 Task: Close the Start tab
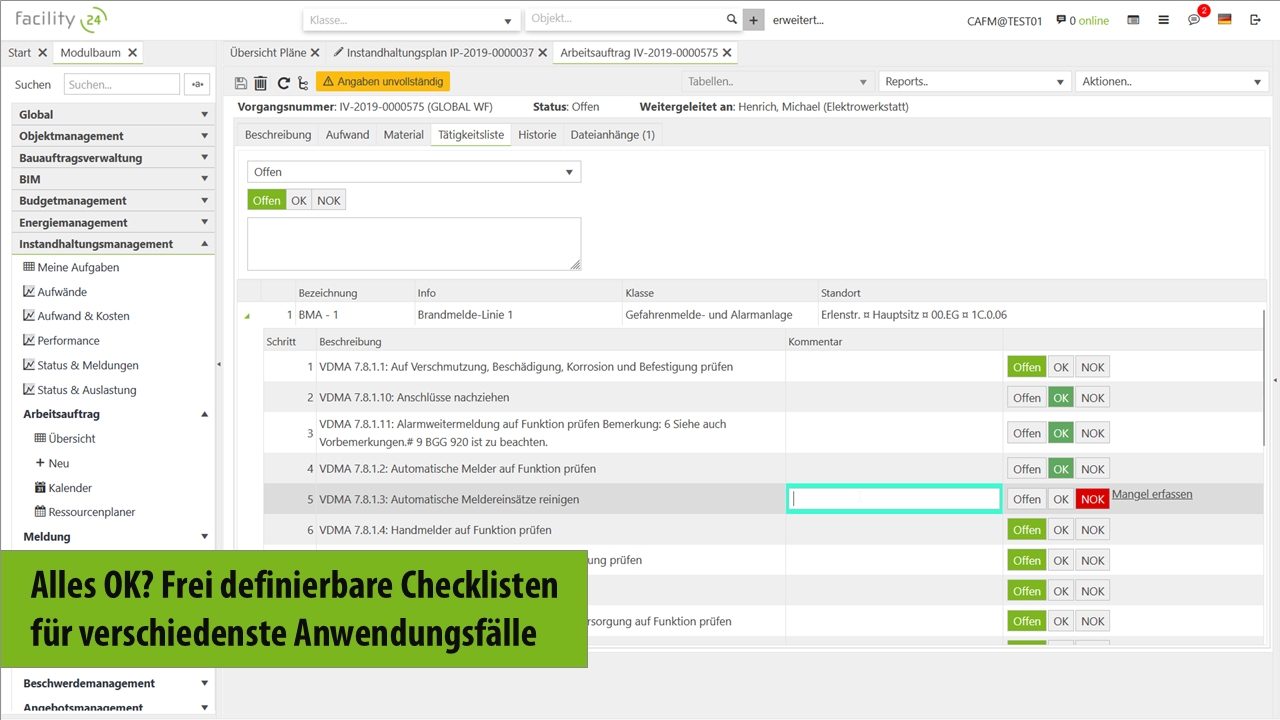42,53
